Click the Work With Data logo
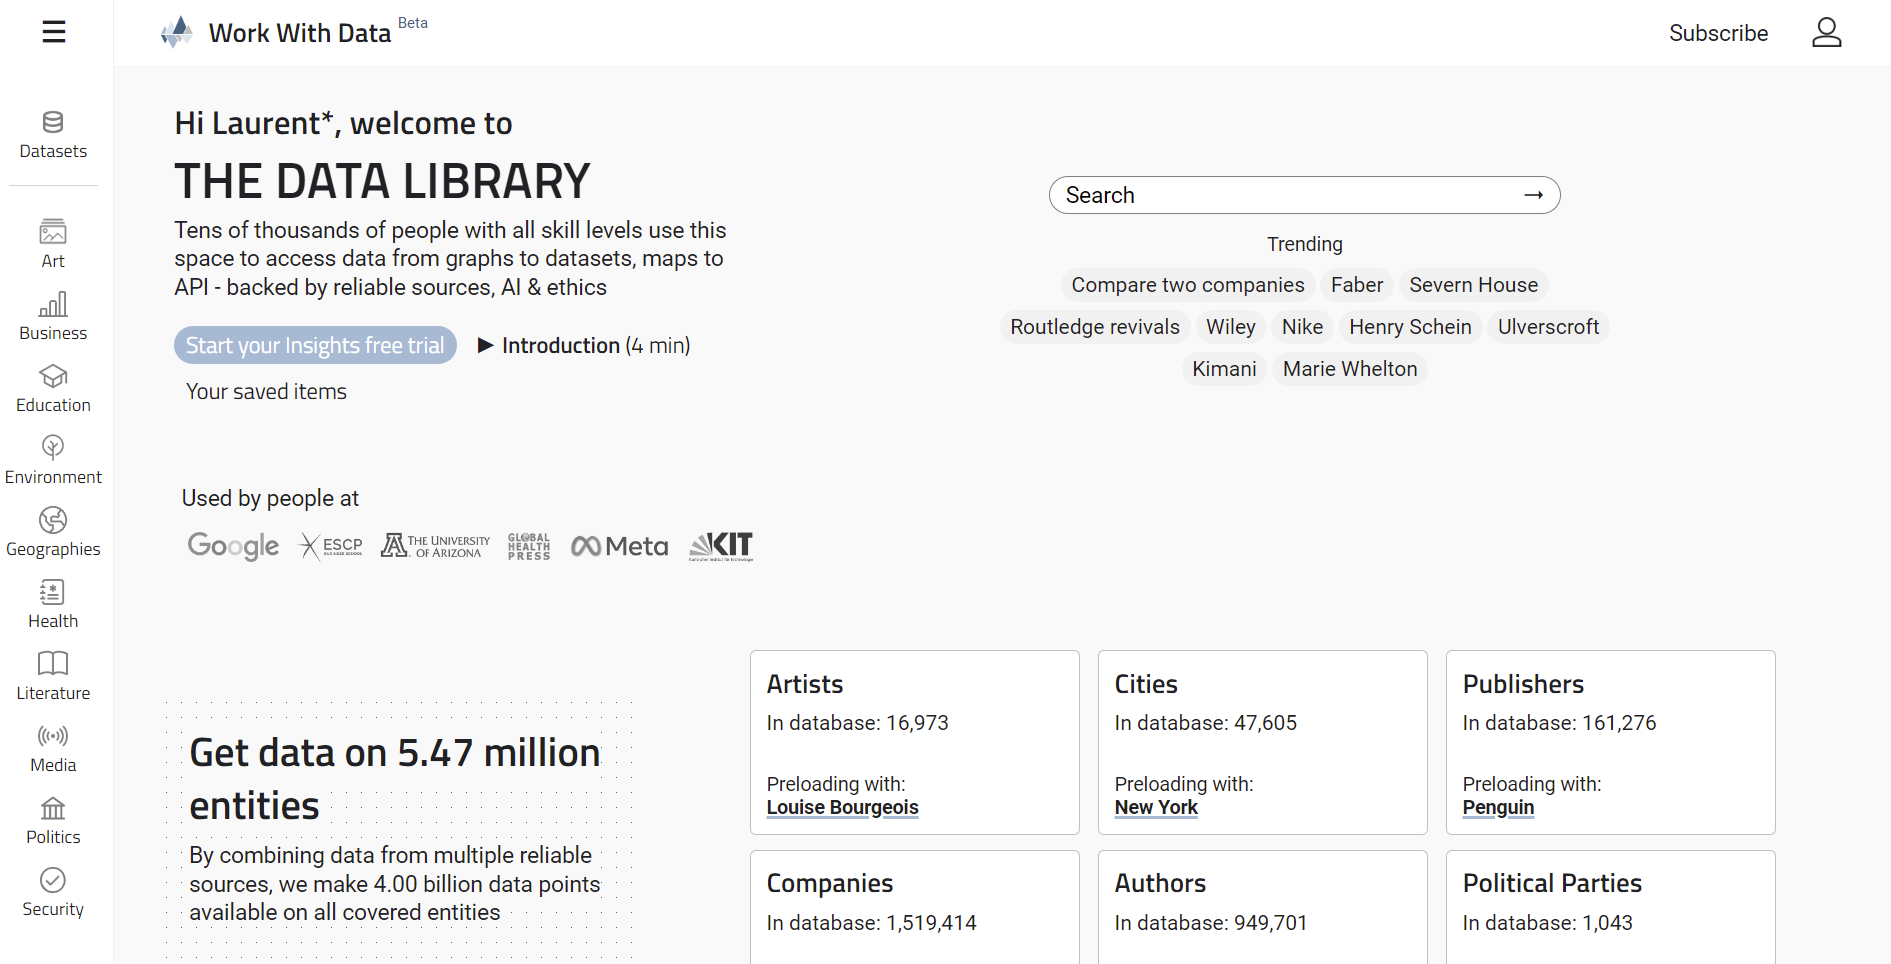The width and height of the screenshot is (1891, 964). point(276,33)
